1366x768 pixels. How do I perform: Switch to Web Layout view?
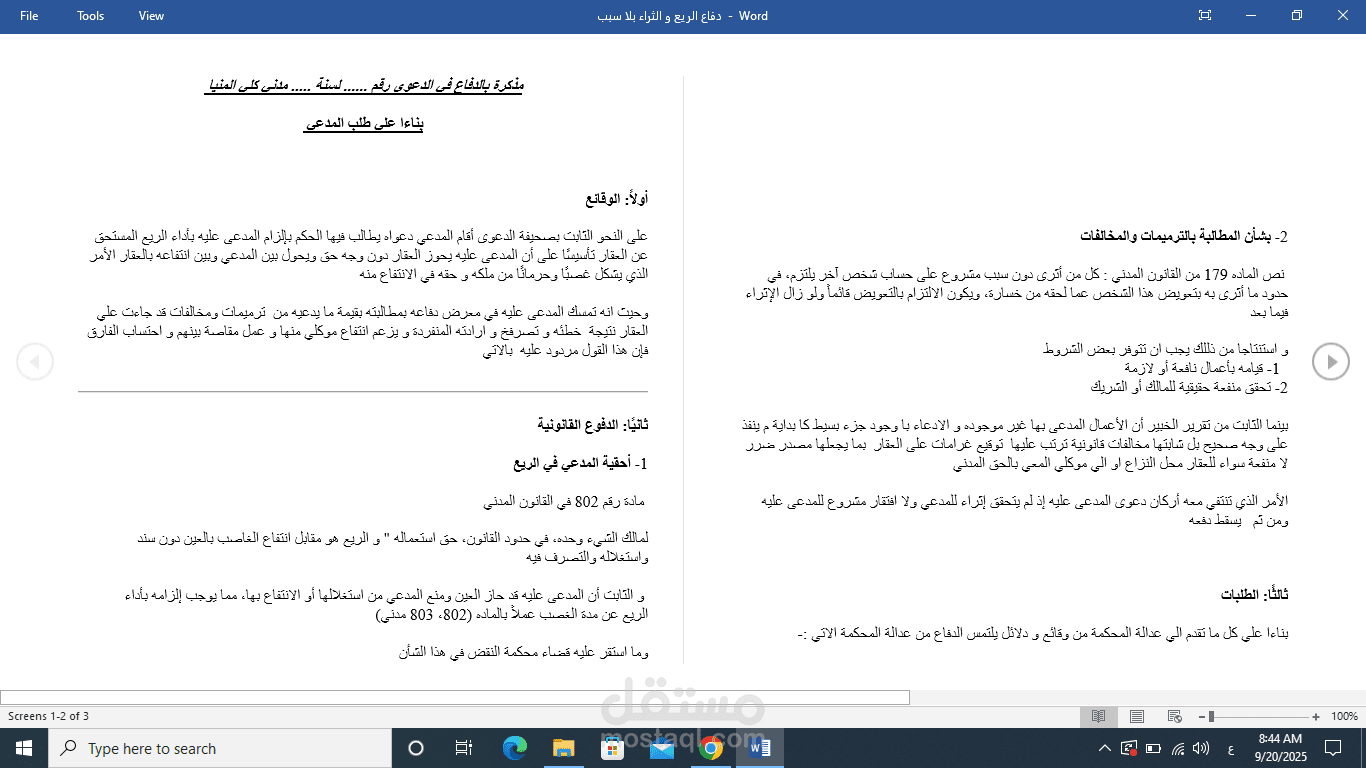click(x=1173, y=716)
